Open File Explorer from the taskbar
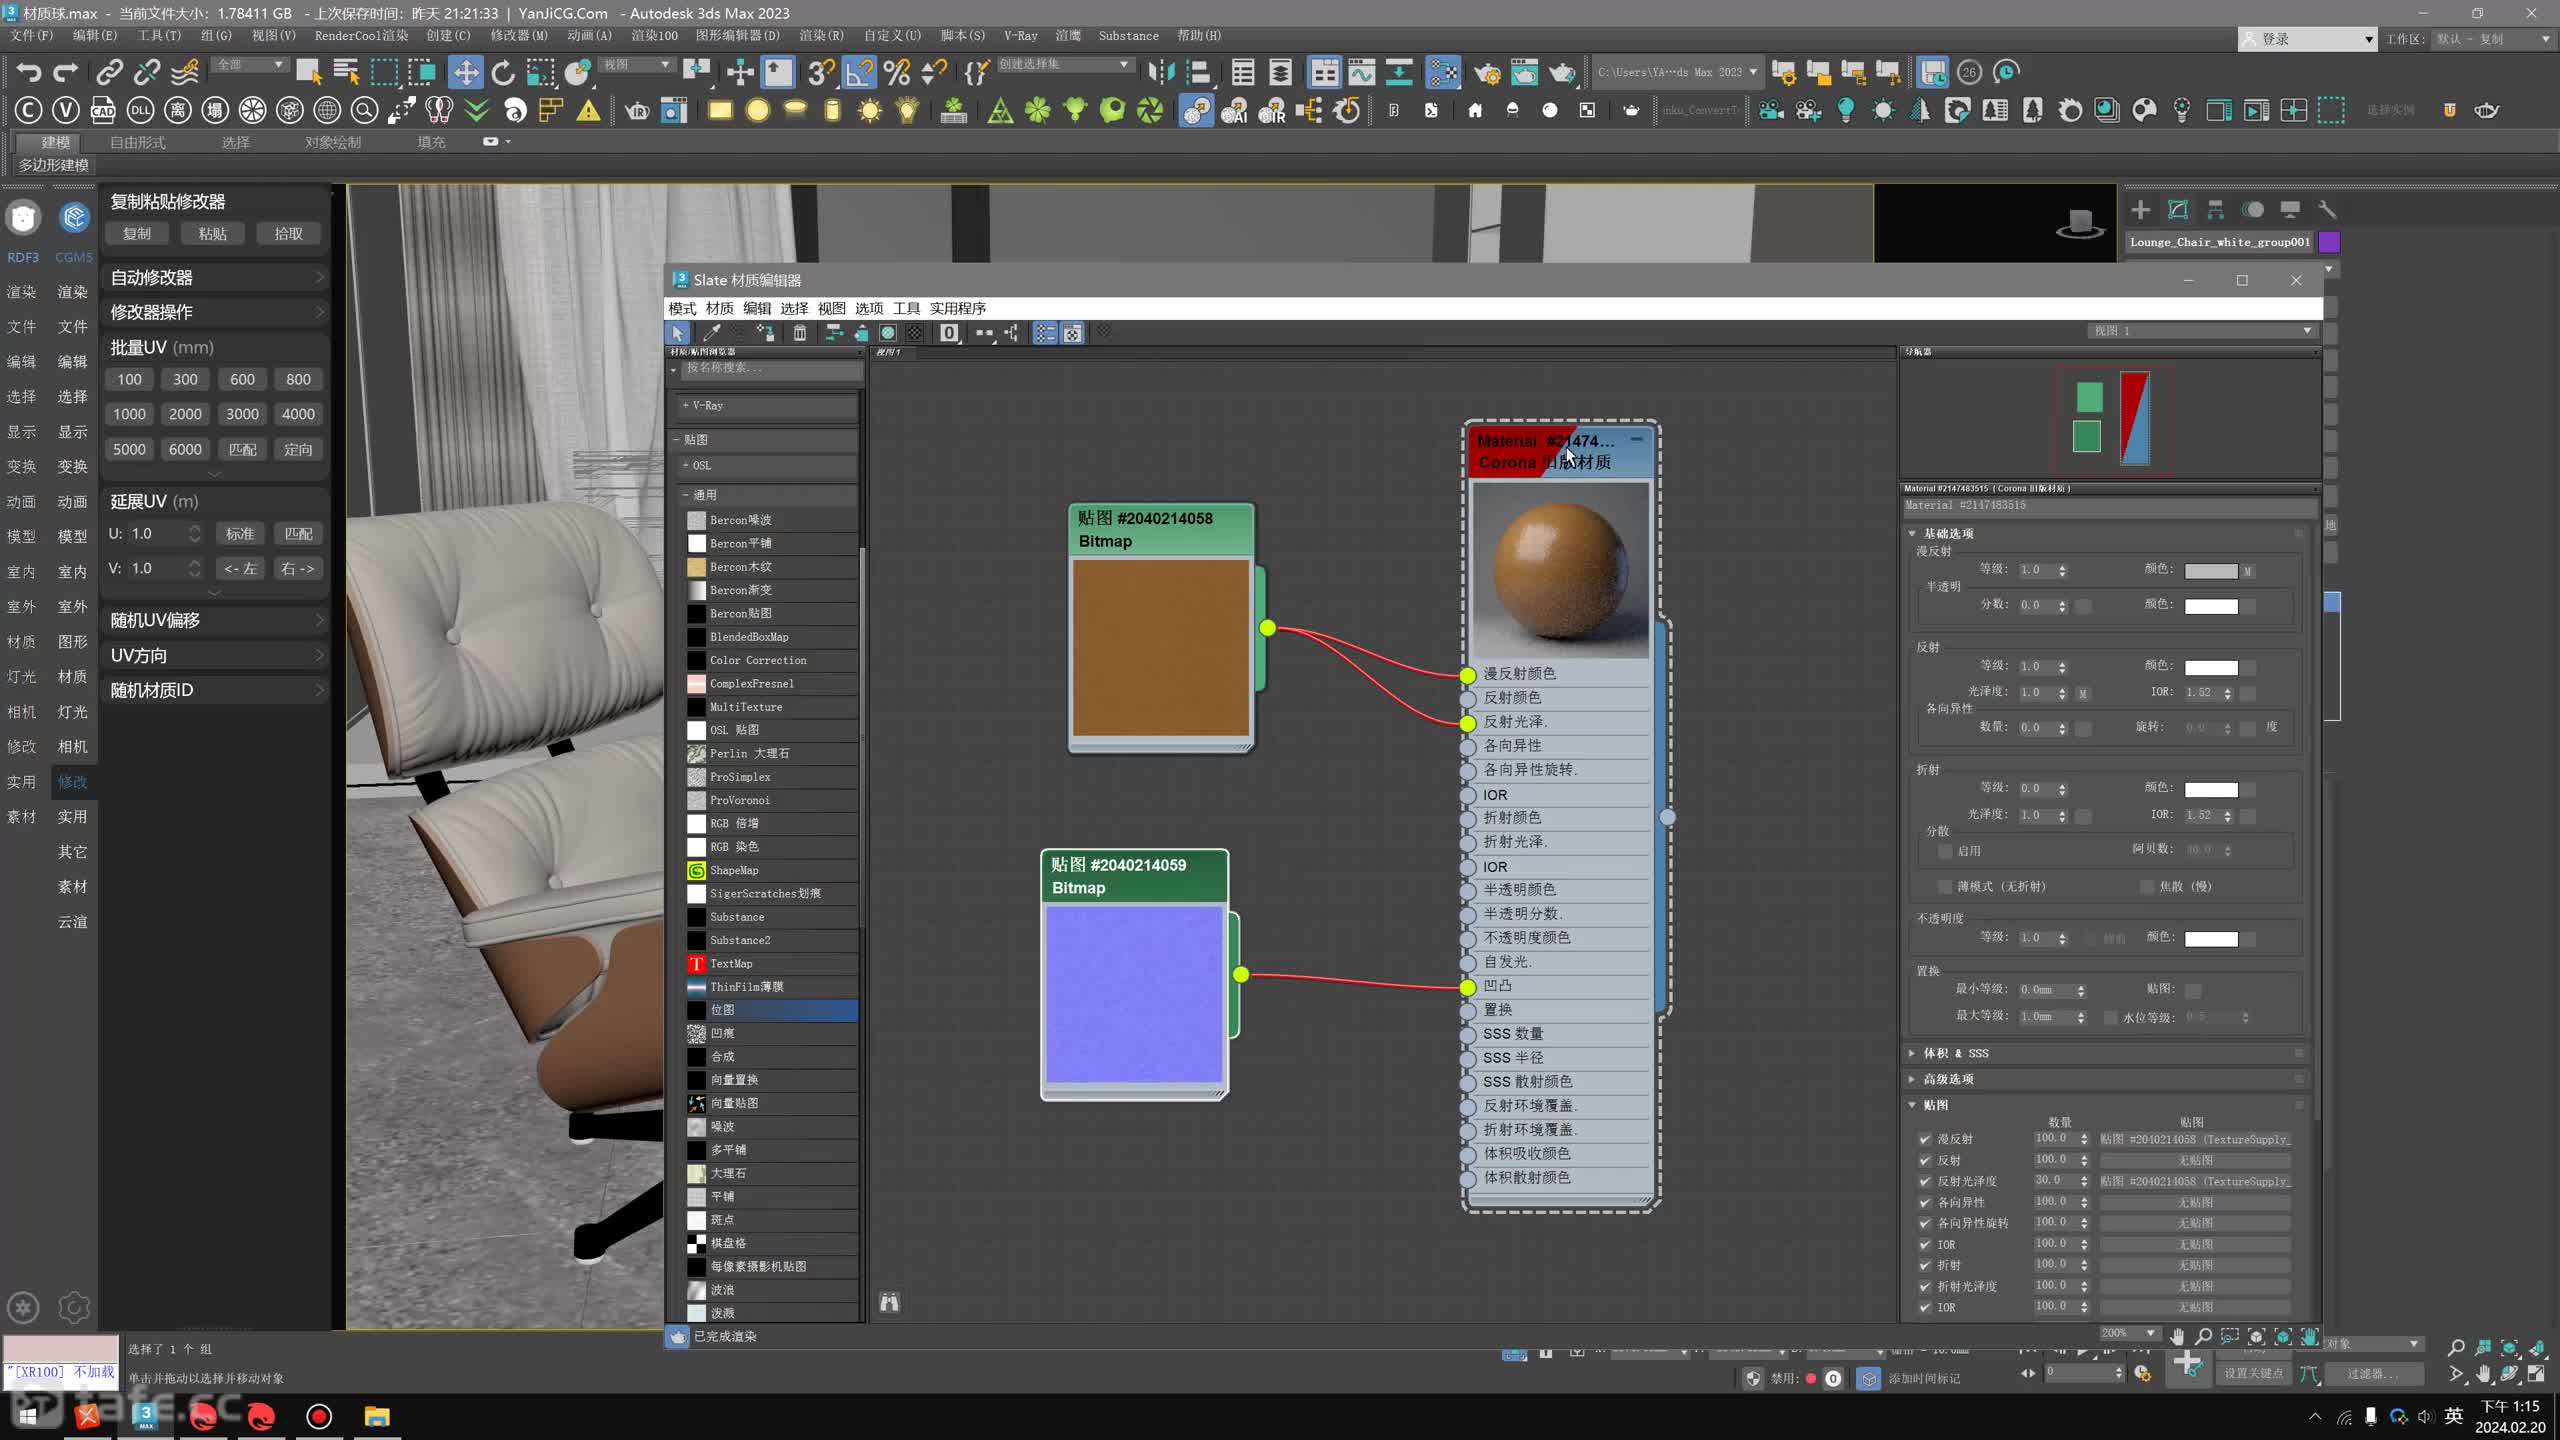This screenshot has width=2560, height=1440. tap(377, 1416)
